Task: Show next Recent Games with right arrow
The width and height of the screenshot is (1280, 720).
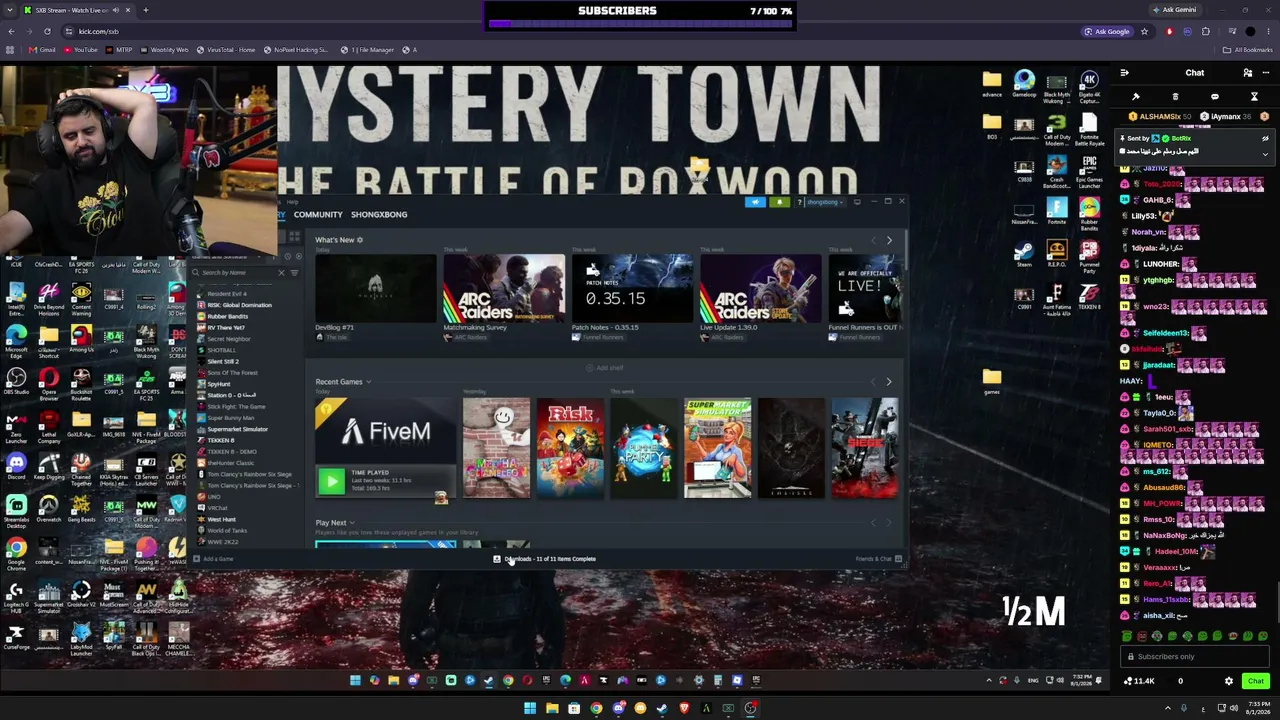Action: coord(889,382)
